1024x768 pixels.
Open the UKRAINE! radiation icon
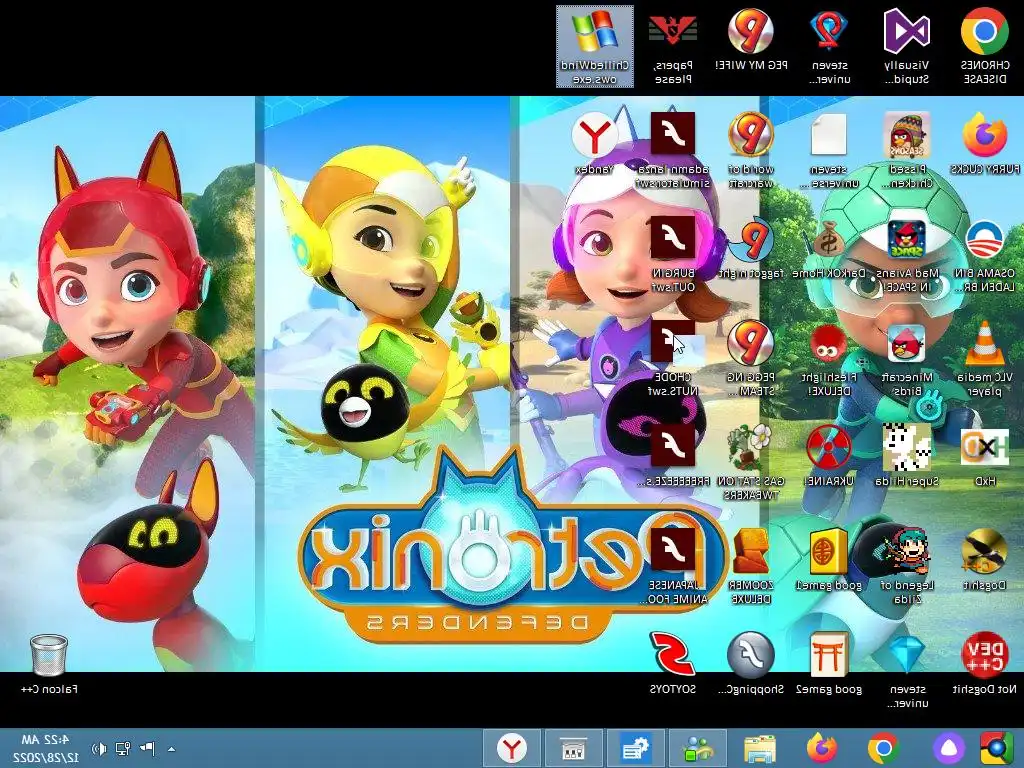click(829, 456)
